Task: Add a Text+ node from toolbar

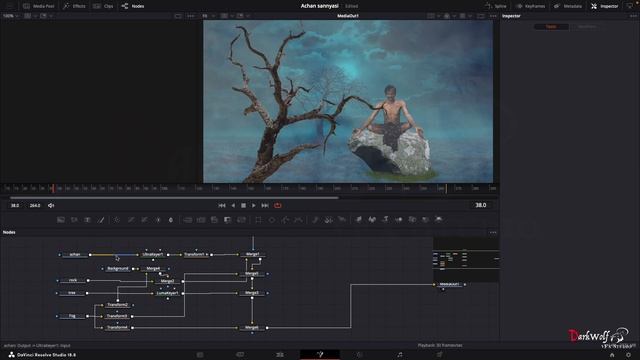Action: [x=87, y=220]
